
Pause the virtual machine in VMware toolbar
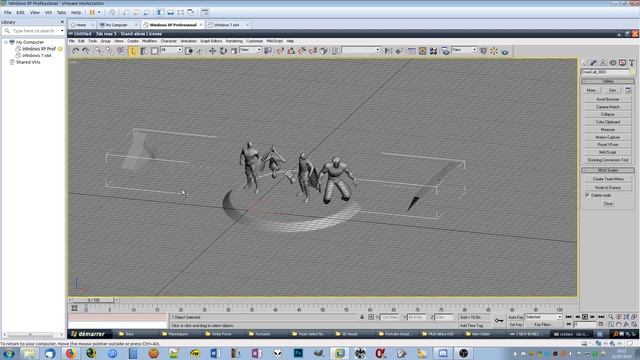92,13
